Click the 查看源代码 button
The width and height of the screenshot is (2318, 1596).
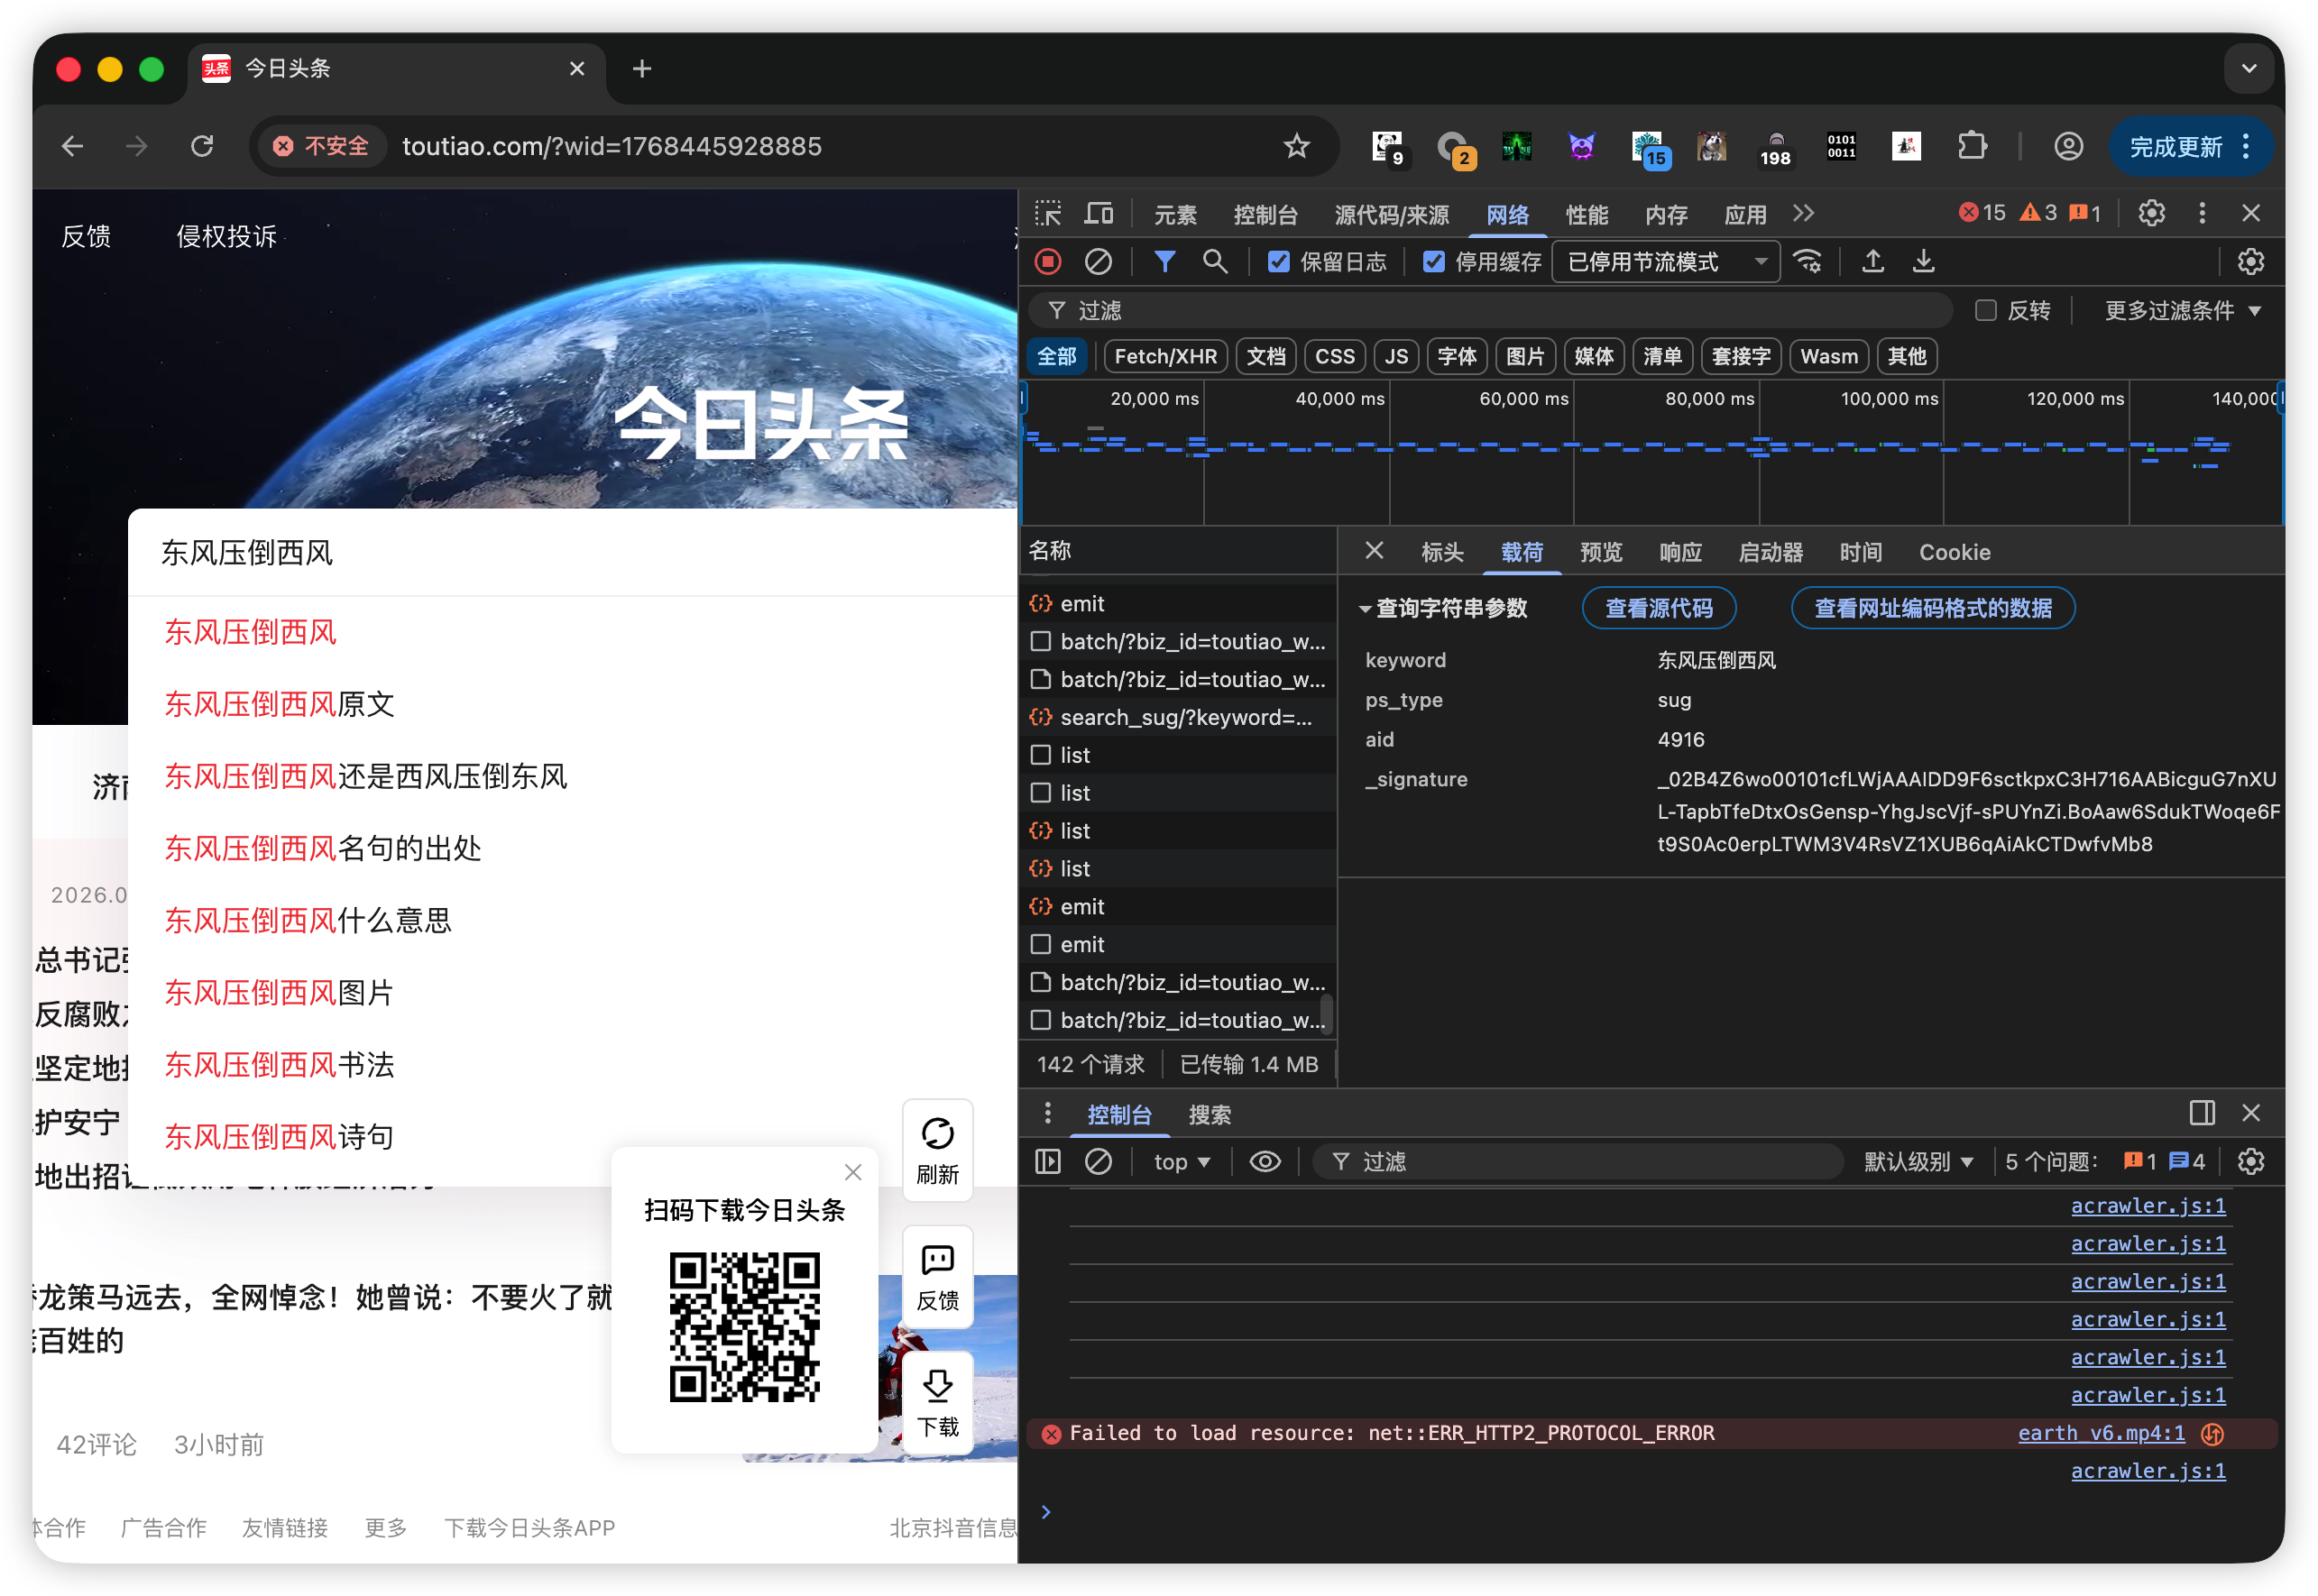pos(1658,608)
